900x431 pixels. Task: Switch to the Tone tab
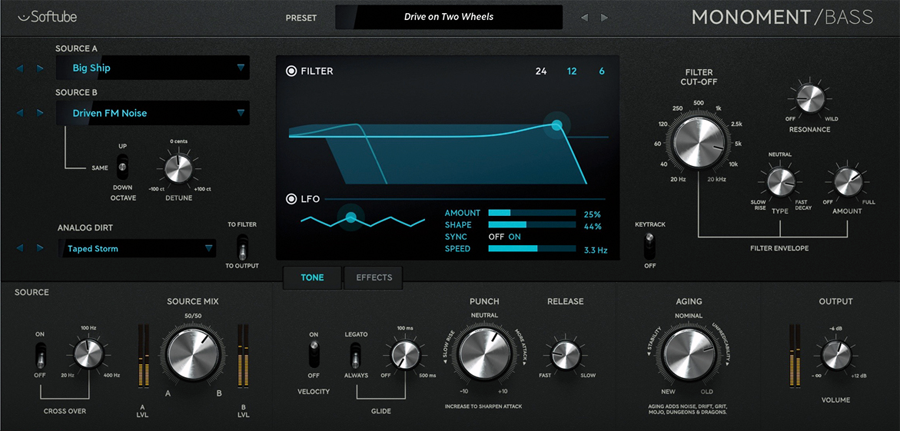coord(312,278)
